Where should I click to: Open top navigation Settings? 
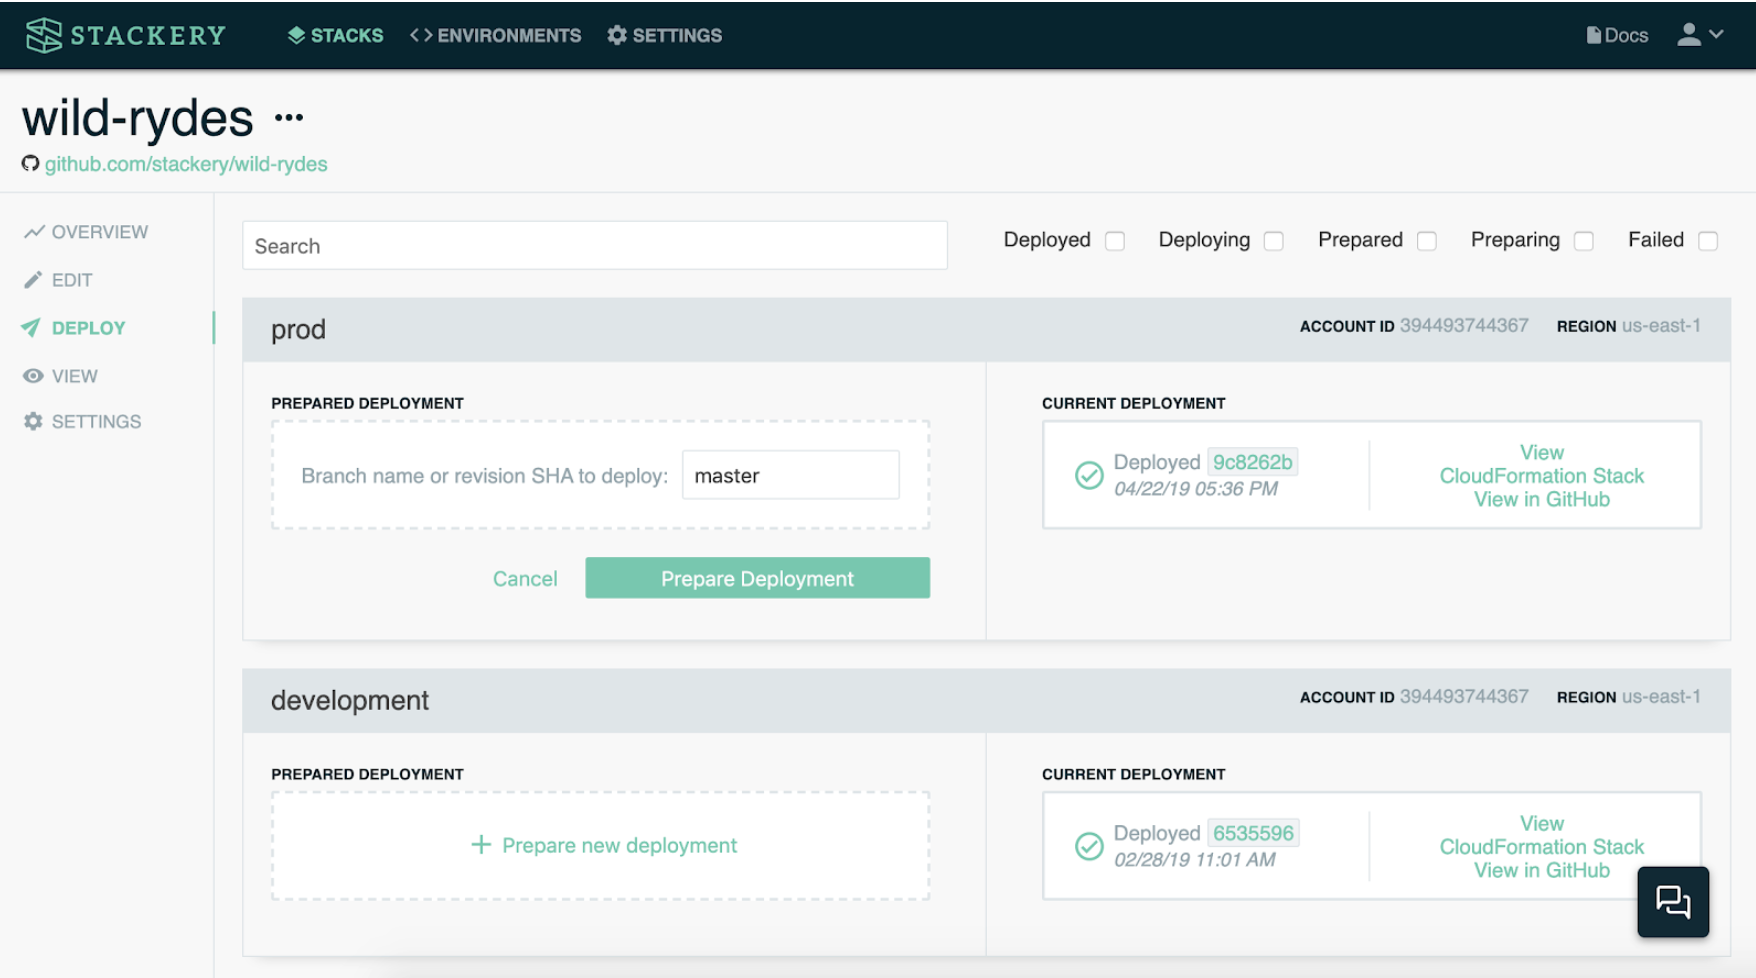[664, 35]
